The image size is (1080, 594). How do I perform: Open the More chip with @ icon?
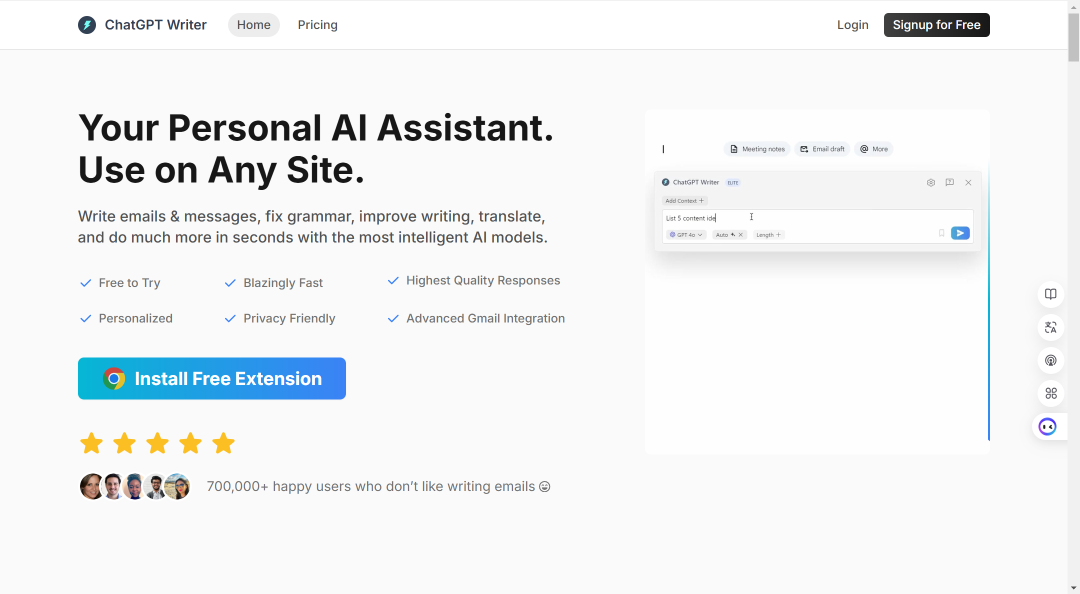pos(874,149)
